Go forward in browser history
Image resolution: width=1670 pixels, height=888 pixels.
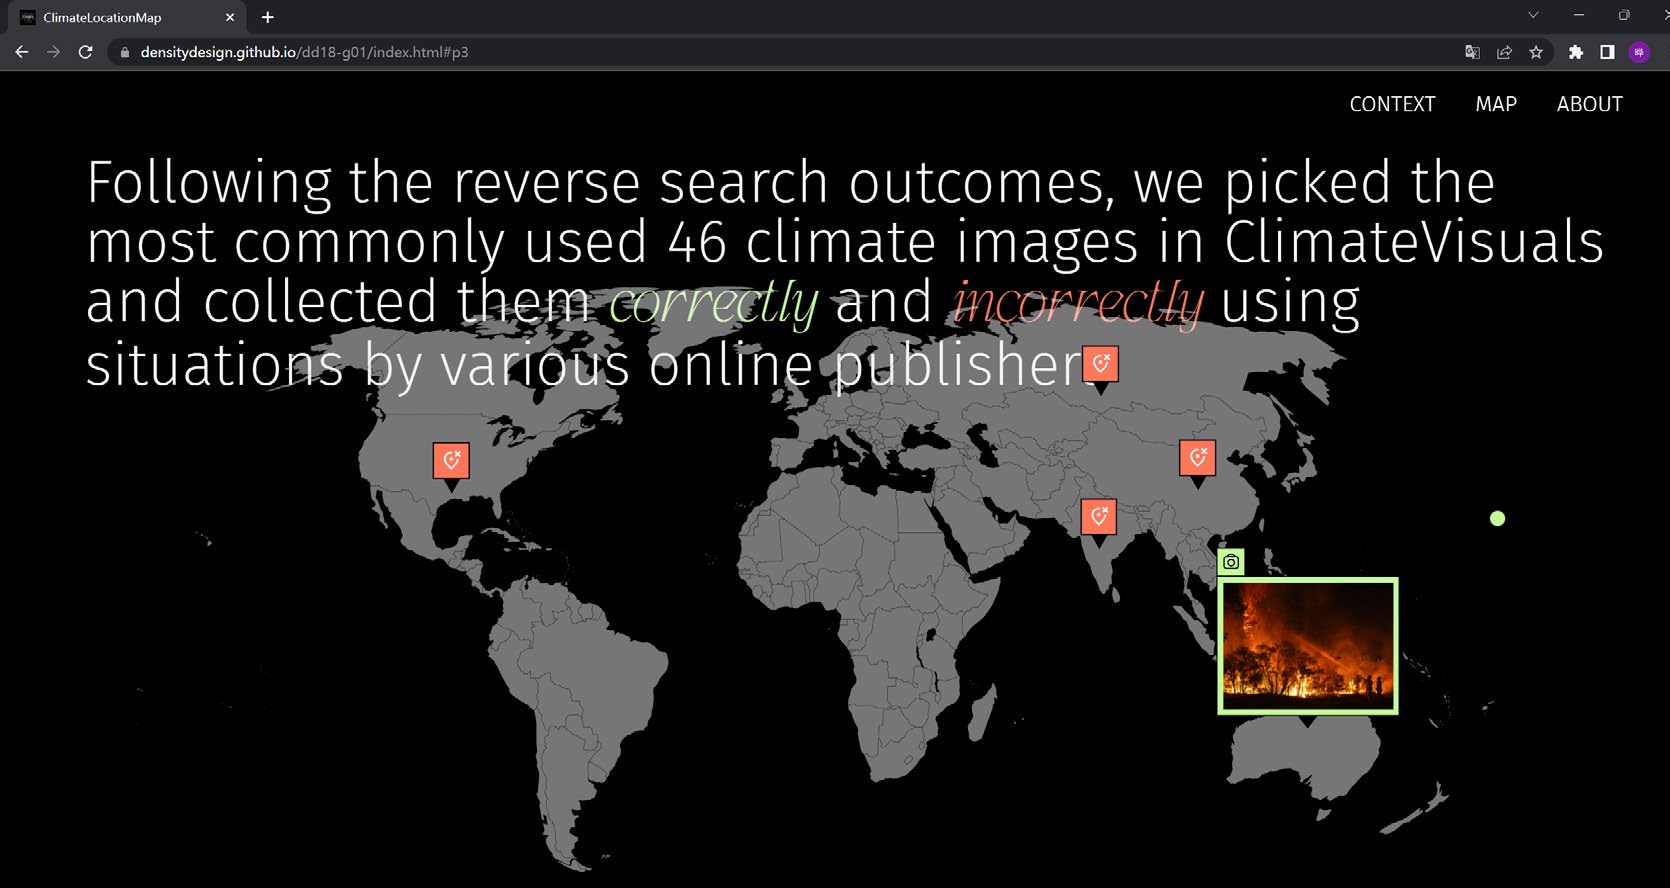54,52
